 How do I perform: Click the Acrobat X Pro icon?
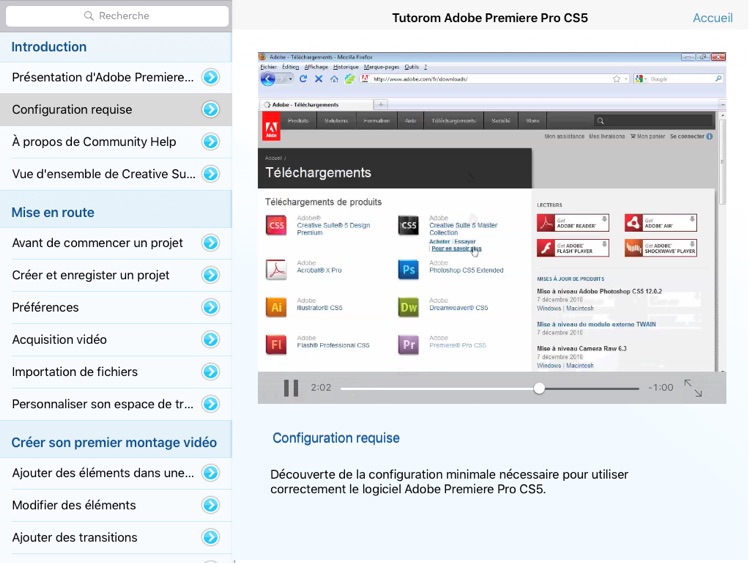click(276, 270)
